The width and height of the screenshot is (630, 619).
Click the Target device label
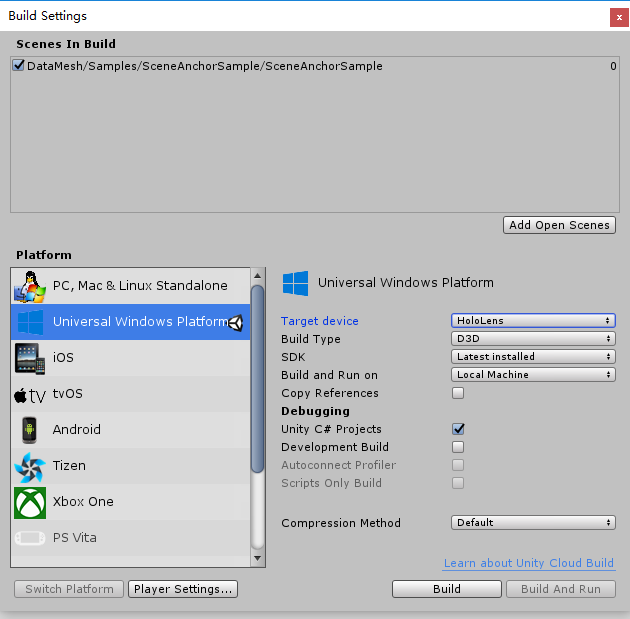click(x=320, y=321)
